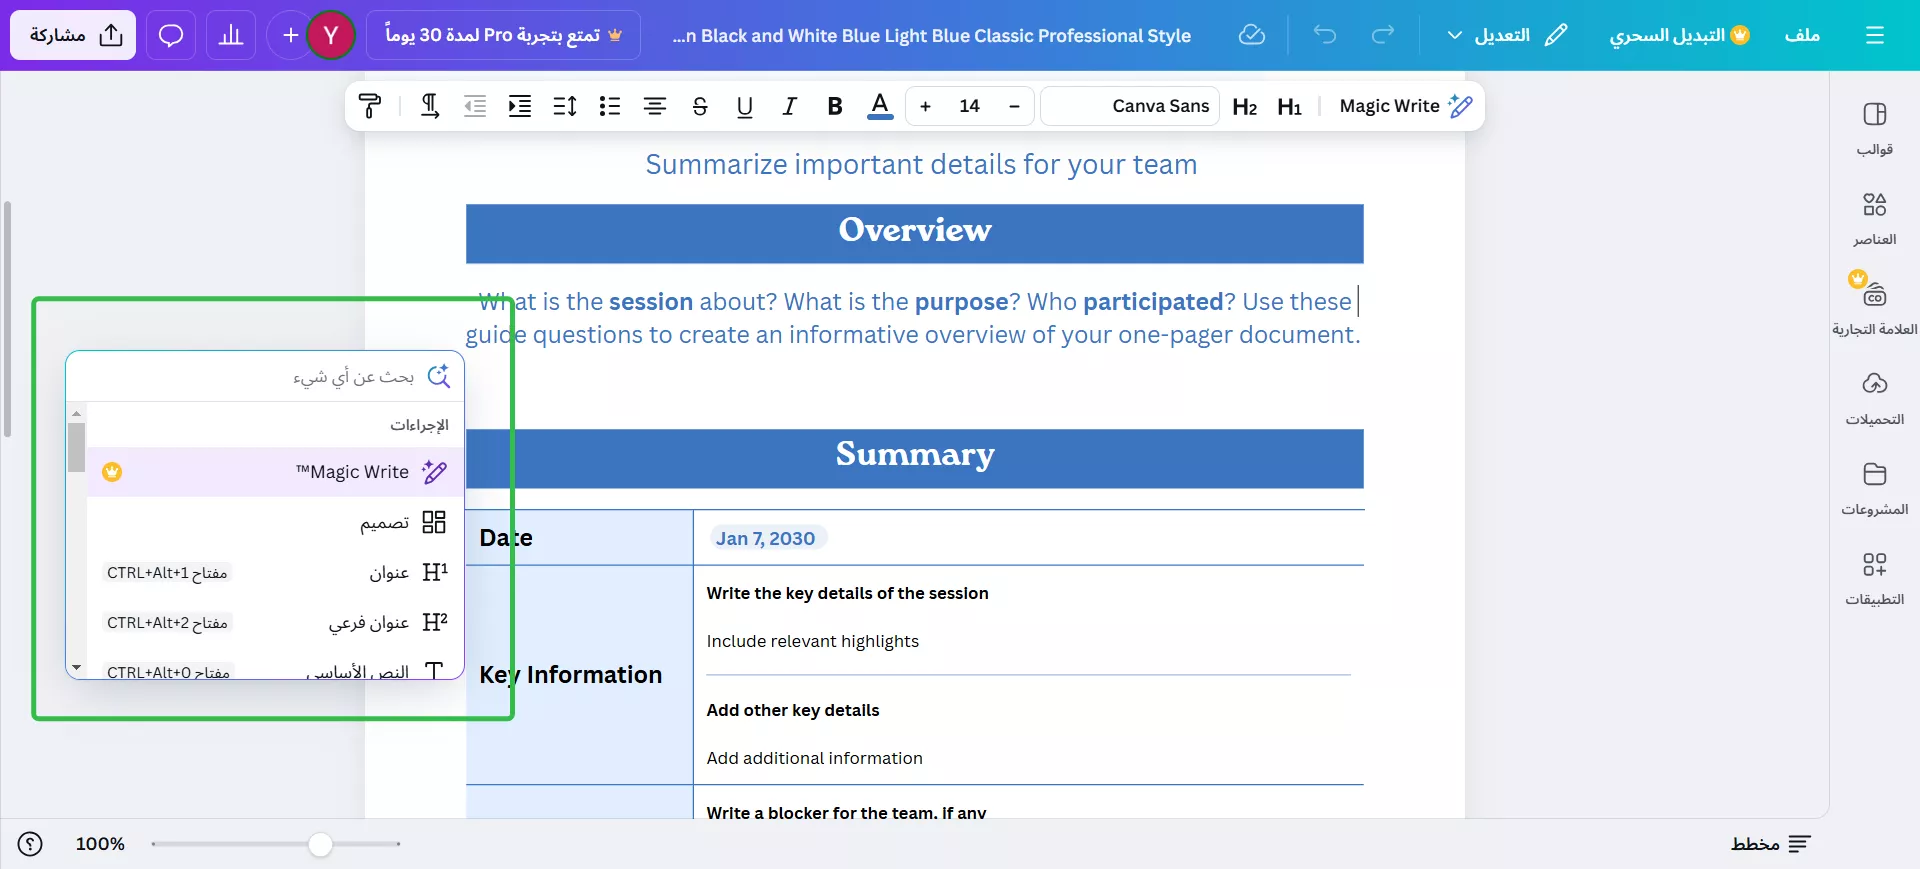
Task: Click the بحث عن أي شيء search field
Action: tap(265, 377)
